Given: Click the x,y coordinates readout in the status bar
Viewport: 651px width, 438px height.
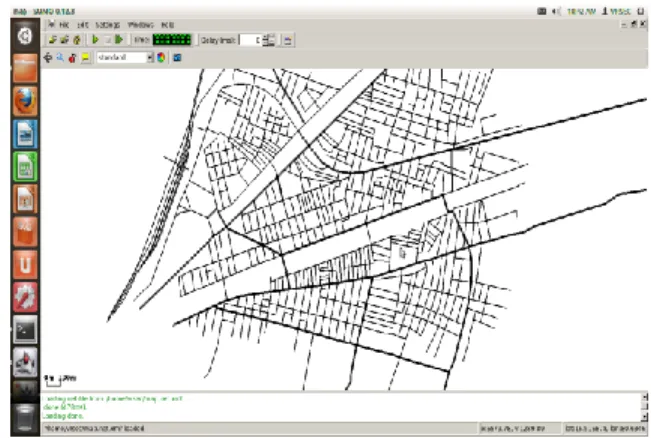Looking at the screenshot, I should tap(512, 428).
